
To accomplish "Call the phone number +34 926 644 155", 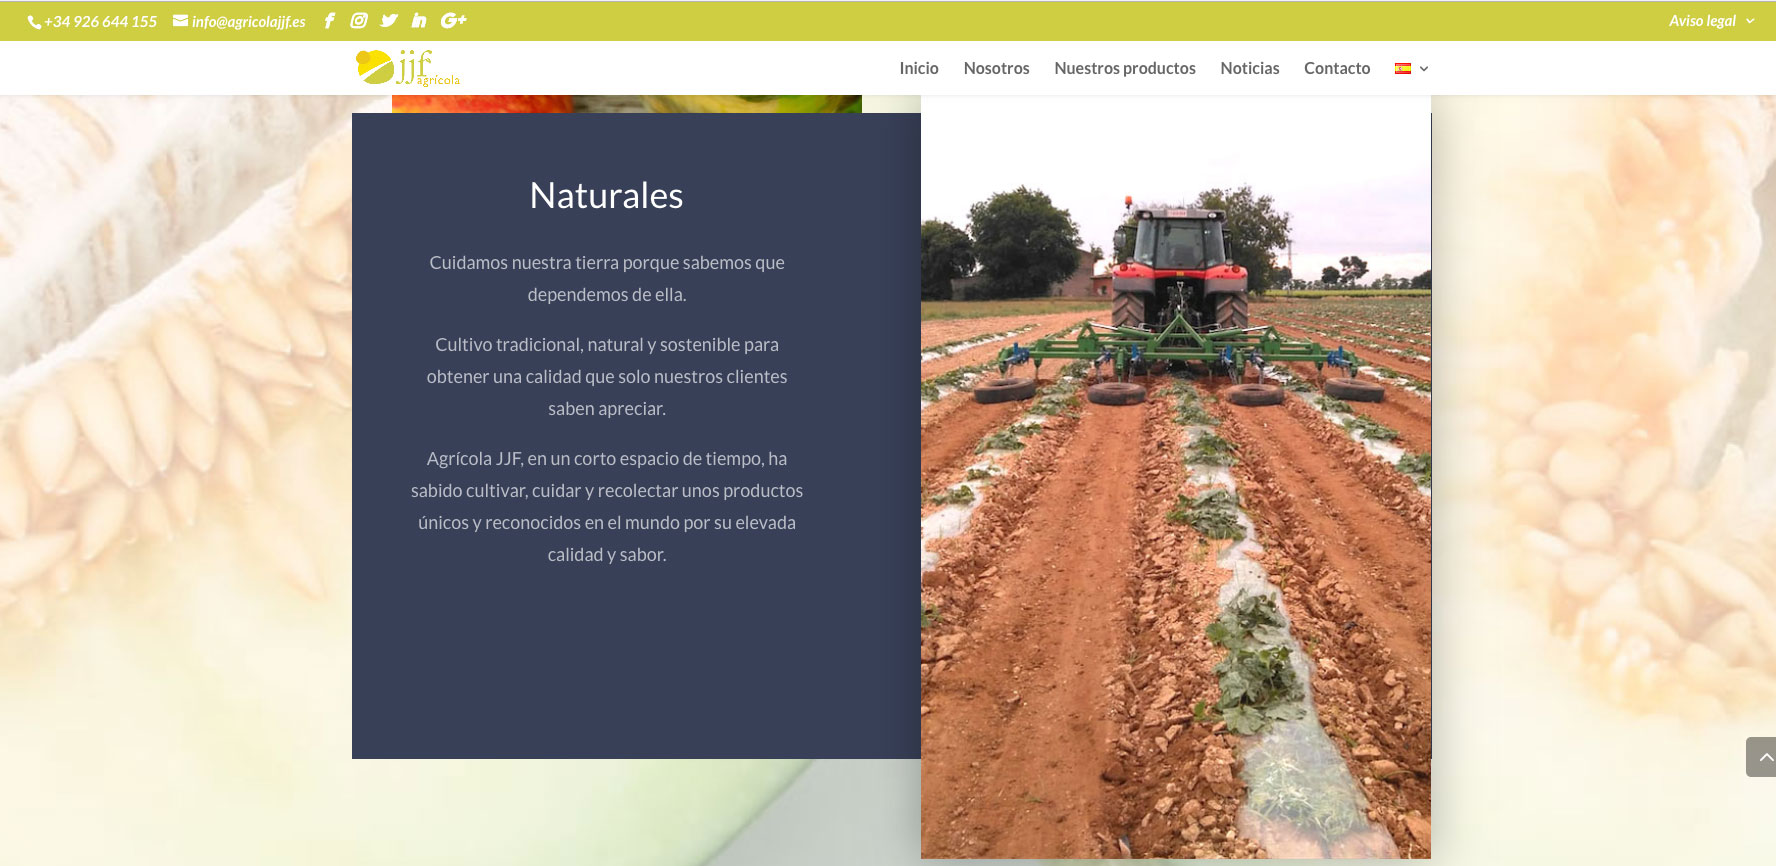I will [x=100, y=22].
